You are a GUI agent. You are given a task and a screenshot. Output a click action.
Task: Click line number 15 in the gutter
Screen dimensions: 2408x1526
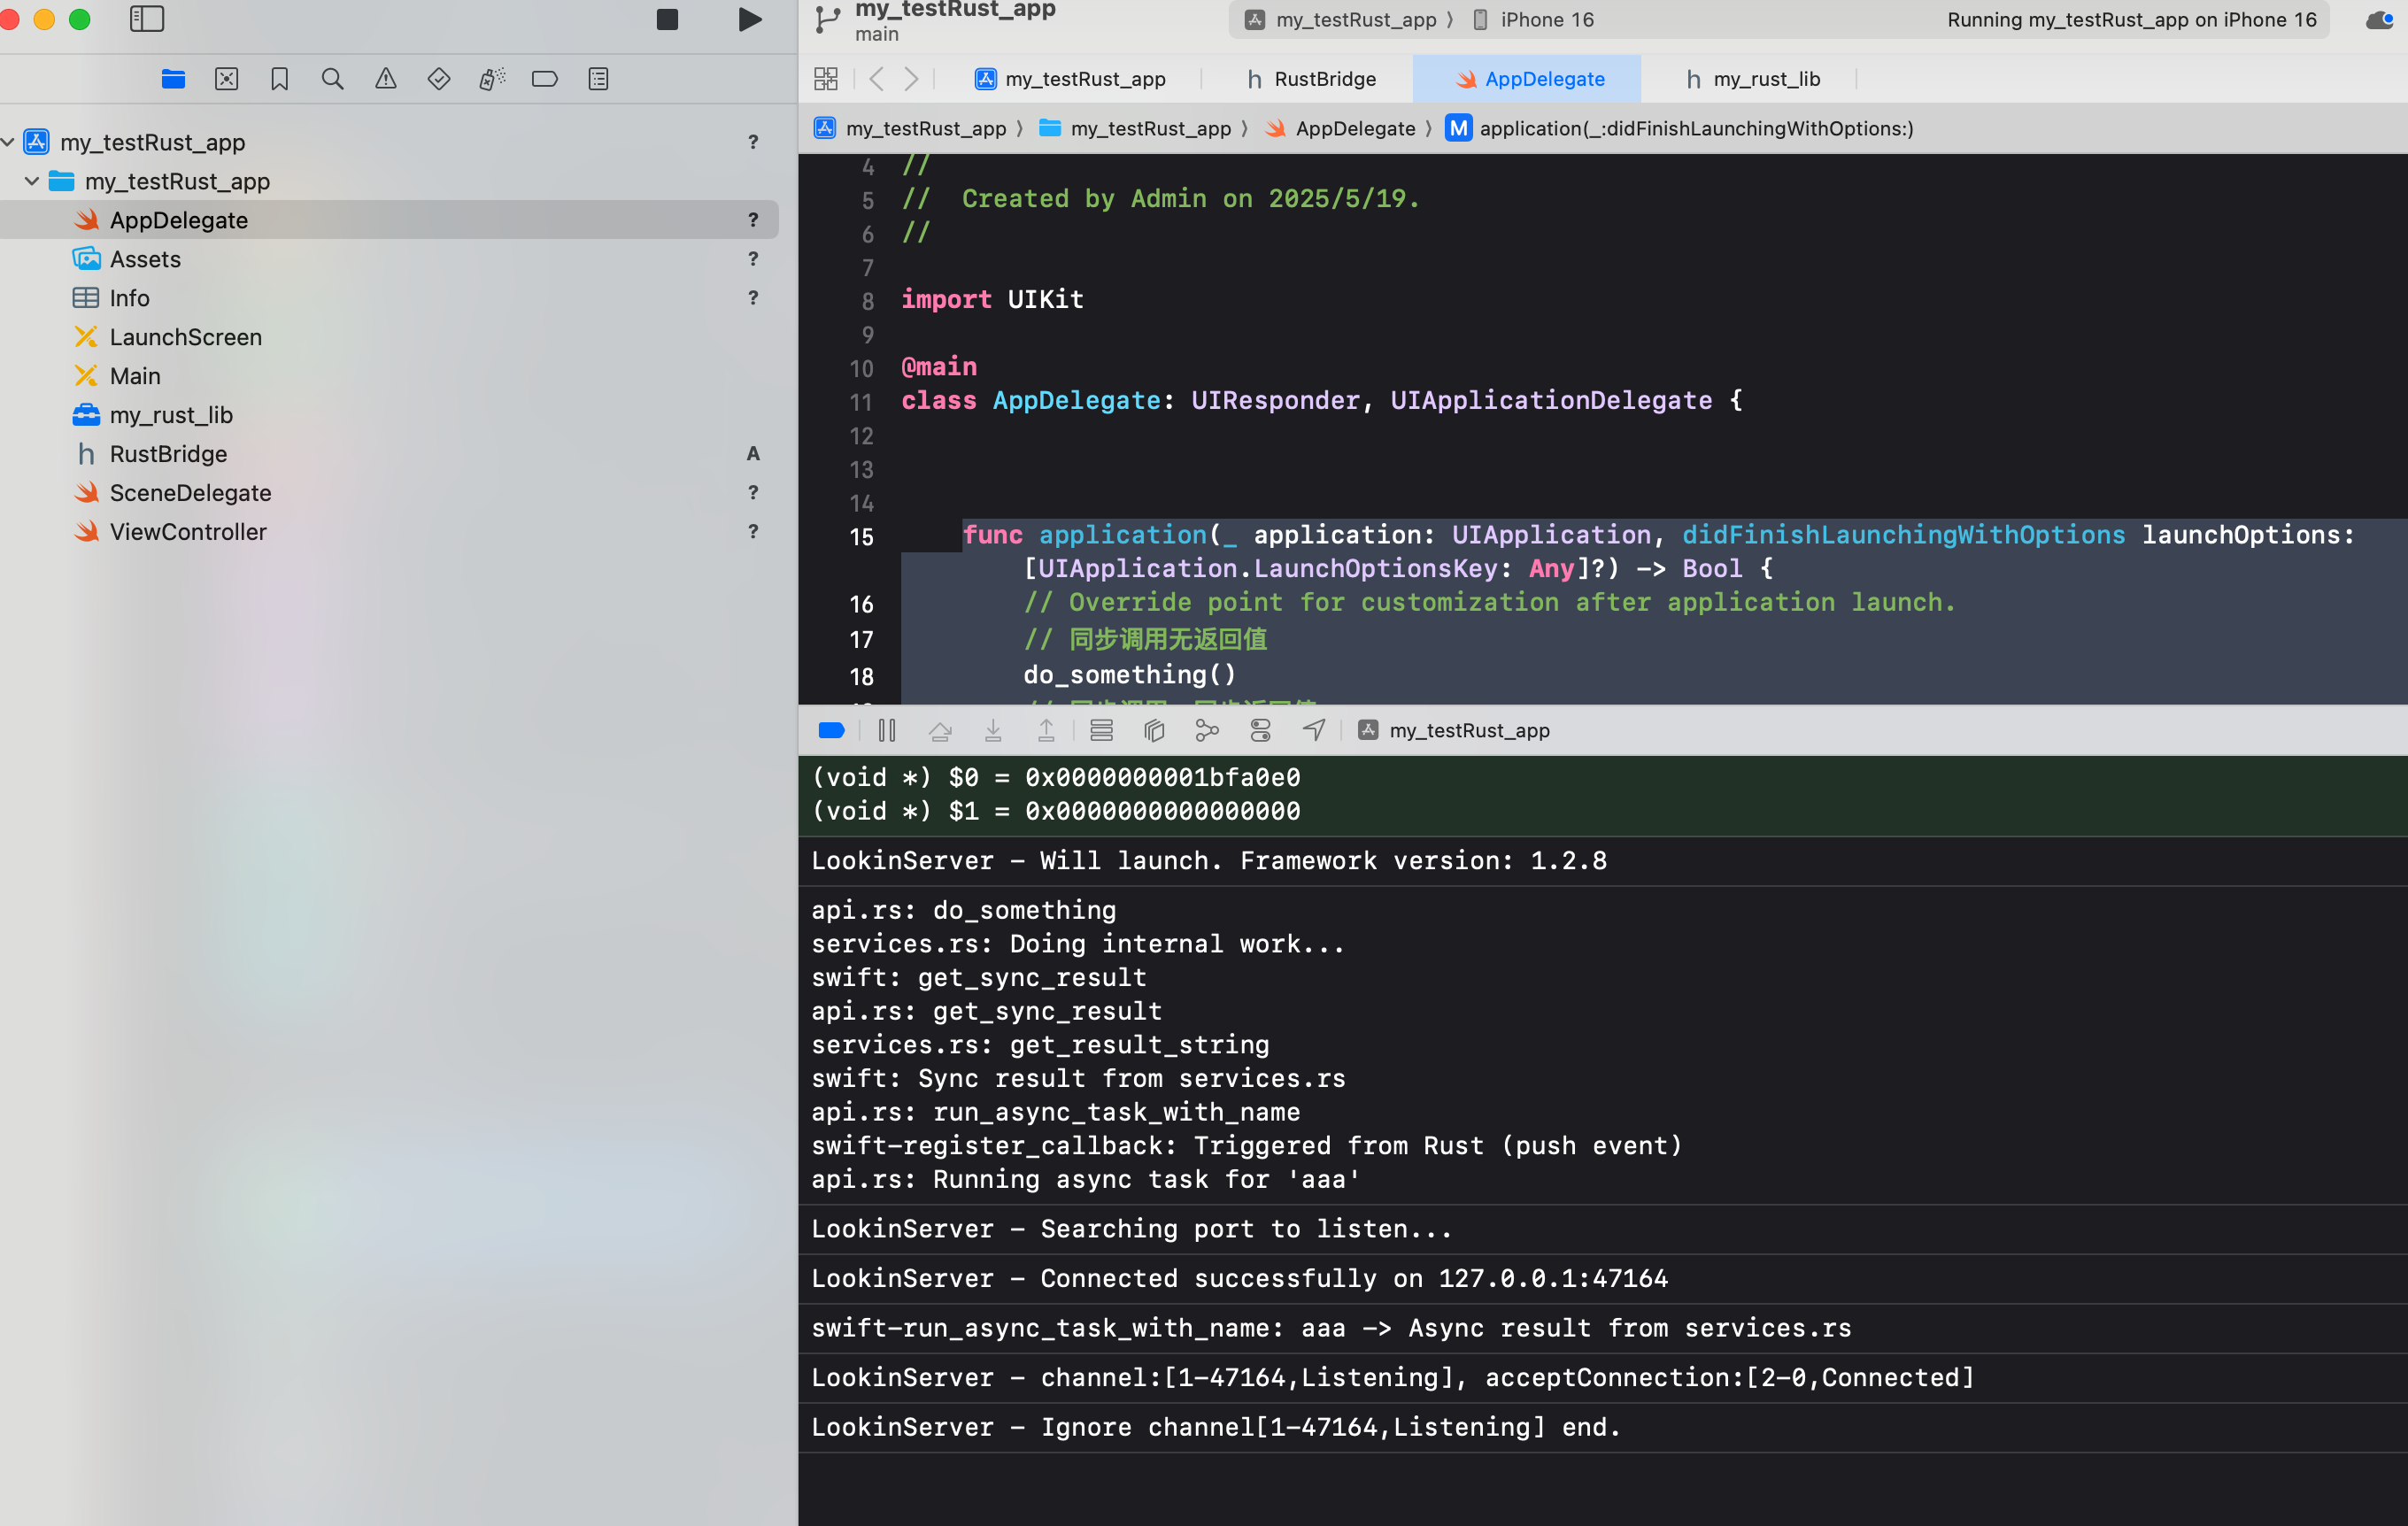click(861, 537)
